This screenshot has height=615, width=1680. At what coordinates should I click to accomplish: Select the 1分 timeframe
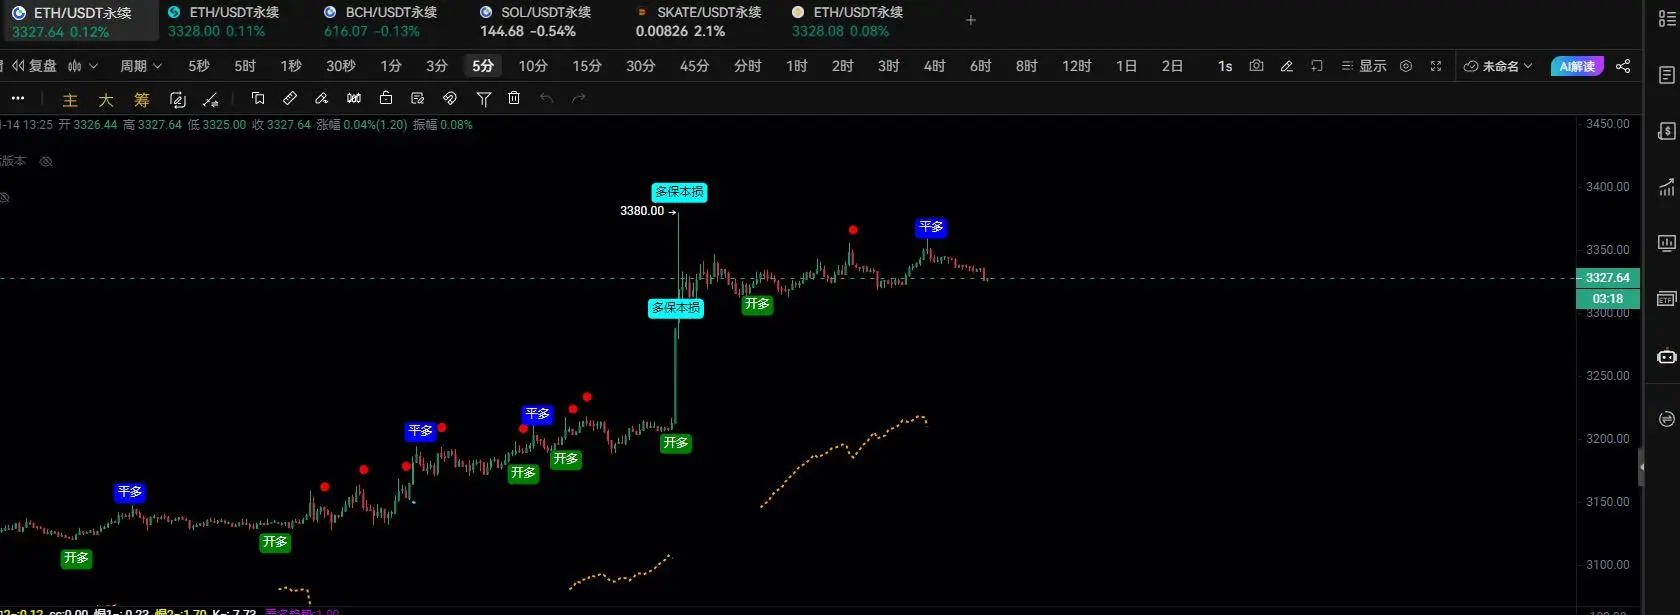[391, 66]
